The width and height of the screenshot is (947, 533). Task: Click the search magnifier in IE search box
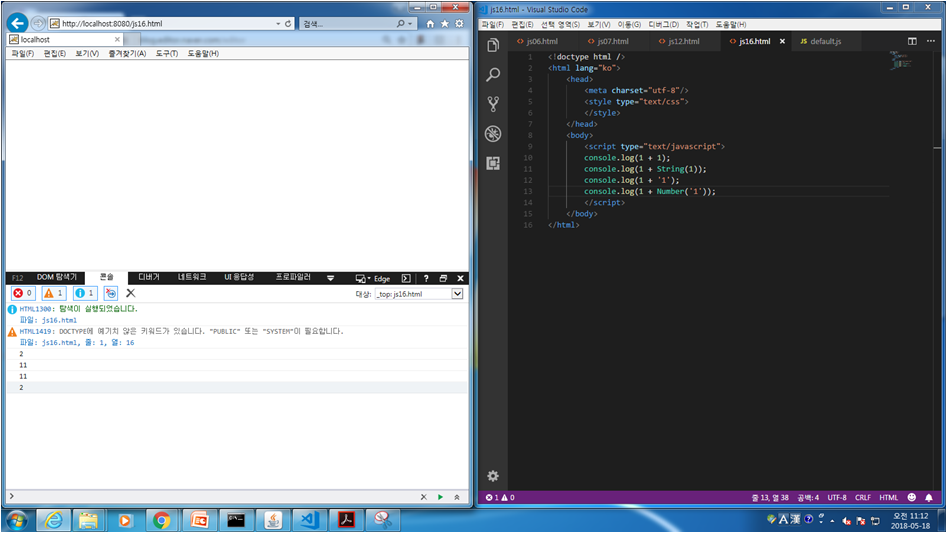click(x=400, y=24)
